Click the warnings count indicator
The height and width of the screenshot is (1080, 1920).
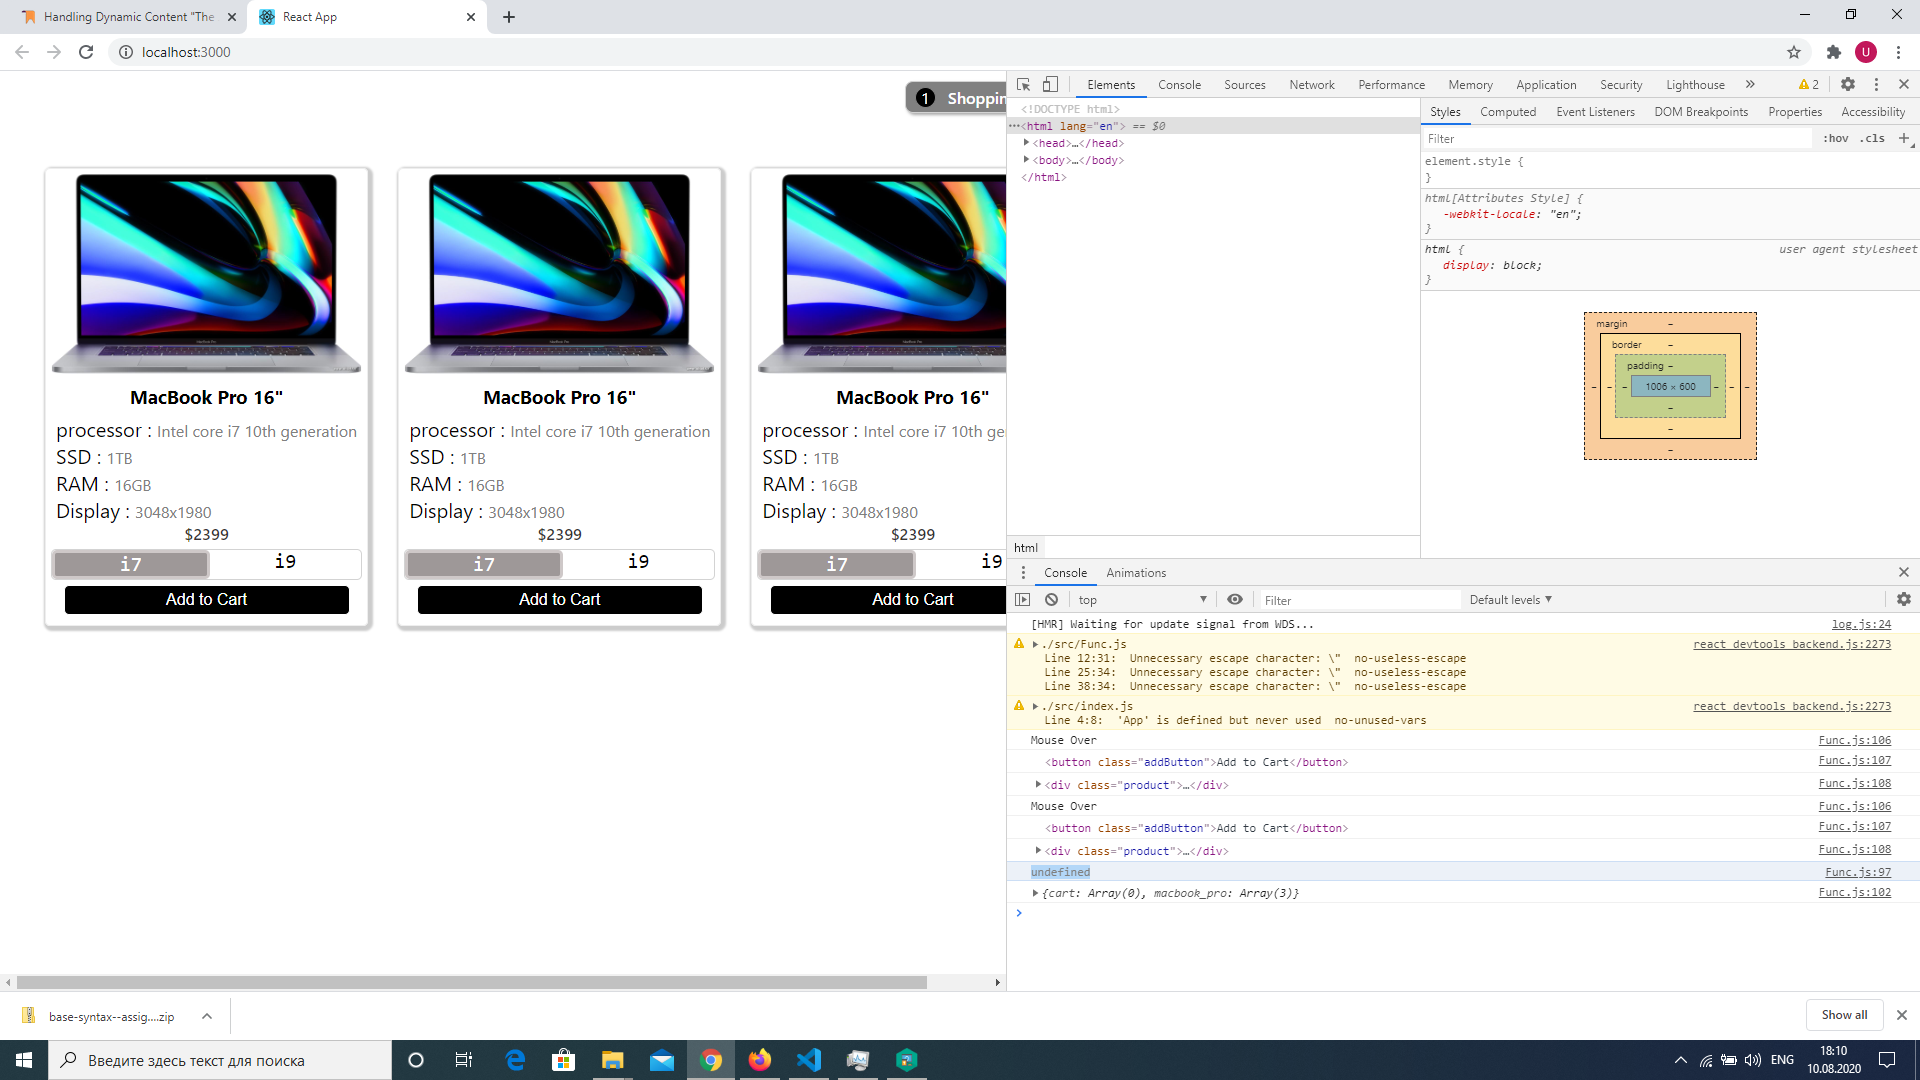[1809, 85]
